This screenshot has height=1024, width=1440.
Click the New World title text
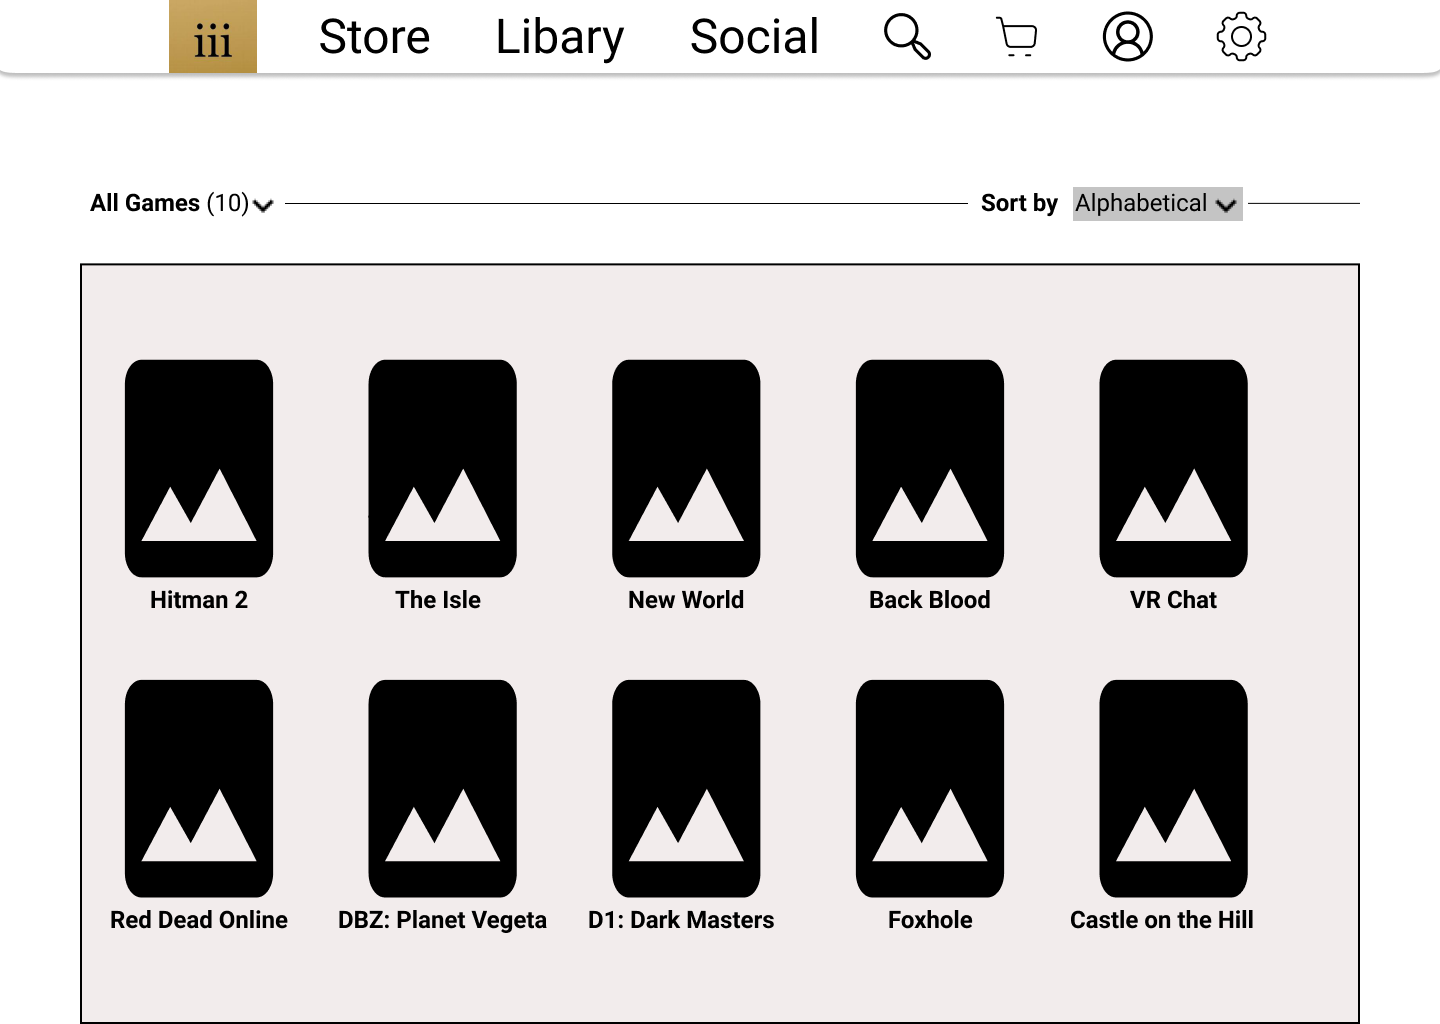[686, 600]
